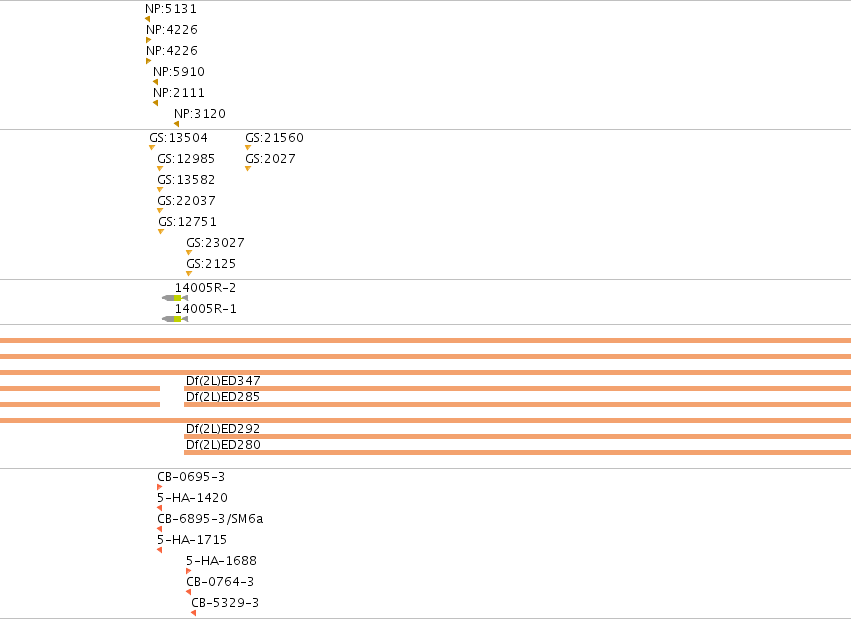Image resolution: width=851 pixels, height=619 pixels.
Task: Click the 14005R-1 RNAi amplicon glyph
Action: 175,319
